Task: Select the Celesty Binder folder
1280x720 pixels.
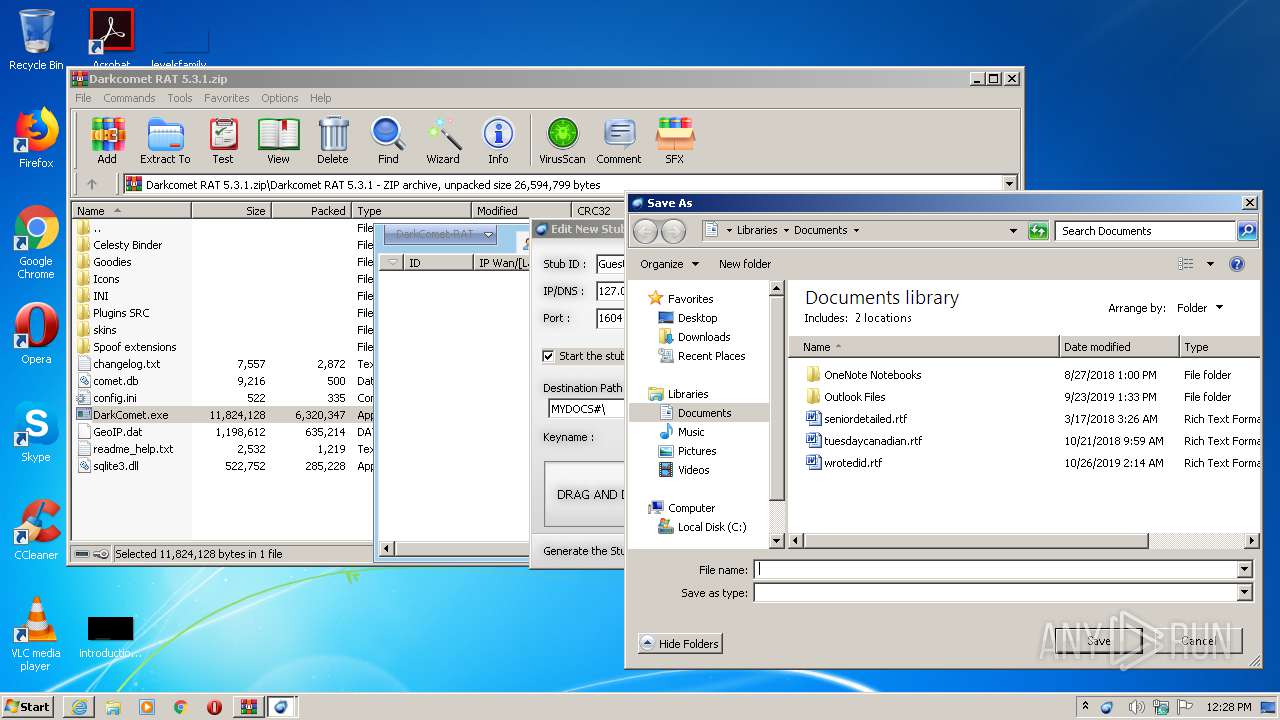Action: click(x=127, y=245)
